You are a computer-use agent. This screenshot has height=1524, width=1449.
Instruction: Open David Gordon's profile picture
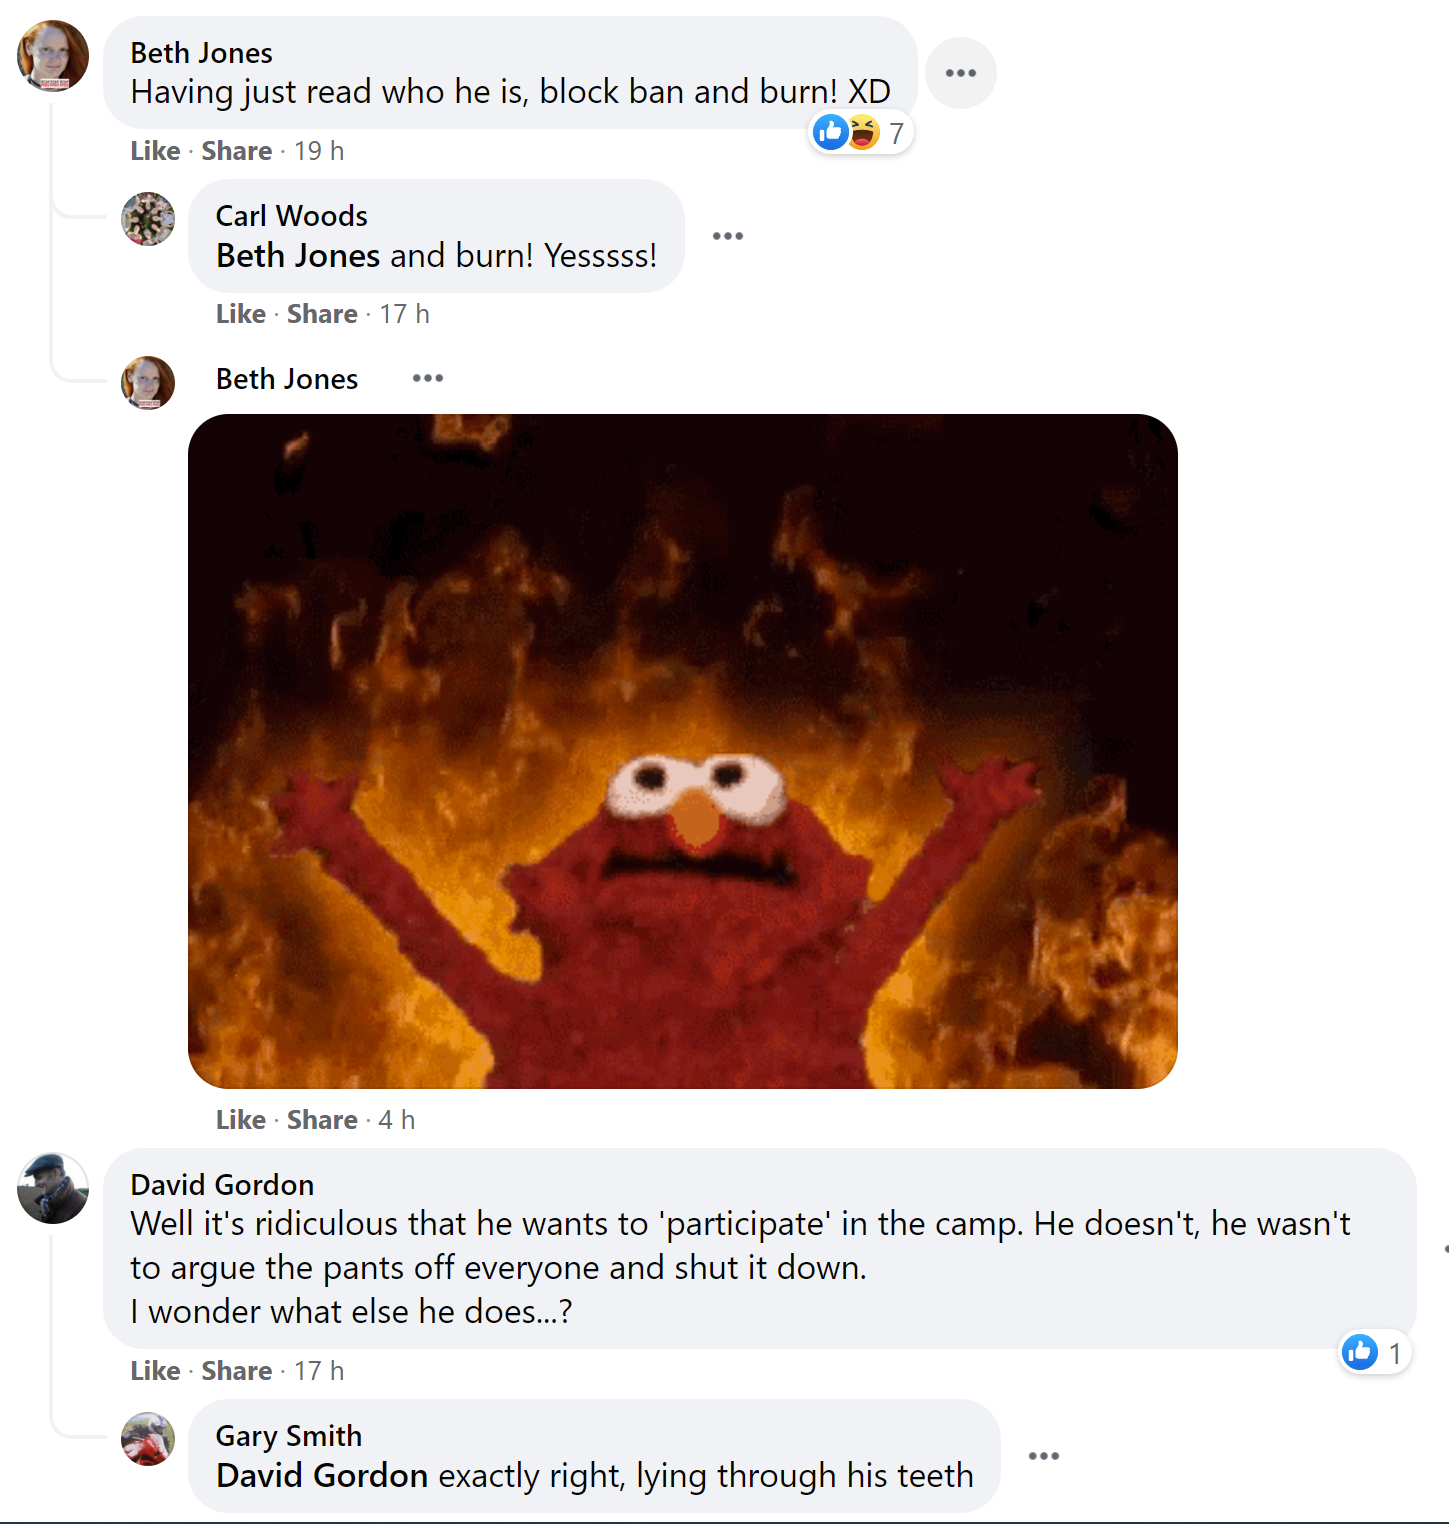click(53, 1188)
